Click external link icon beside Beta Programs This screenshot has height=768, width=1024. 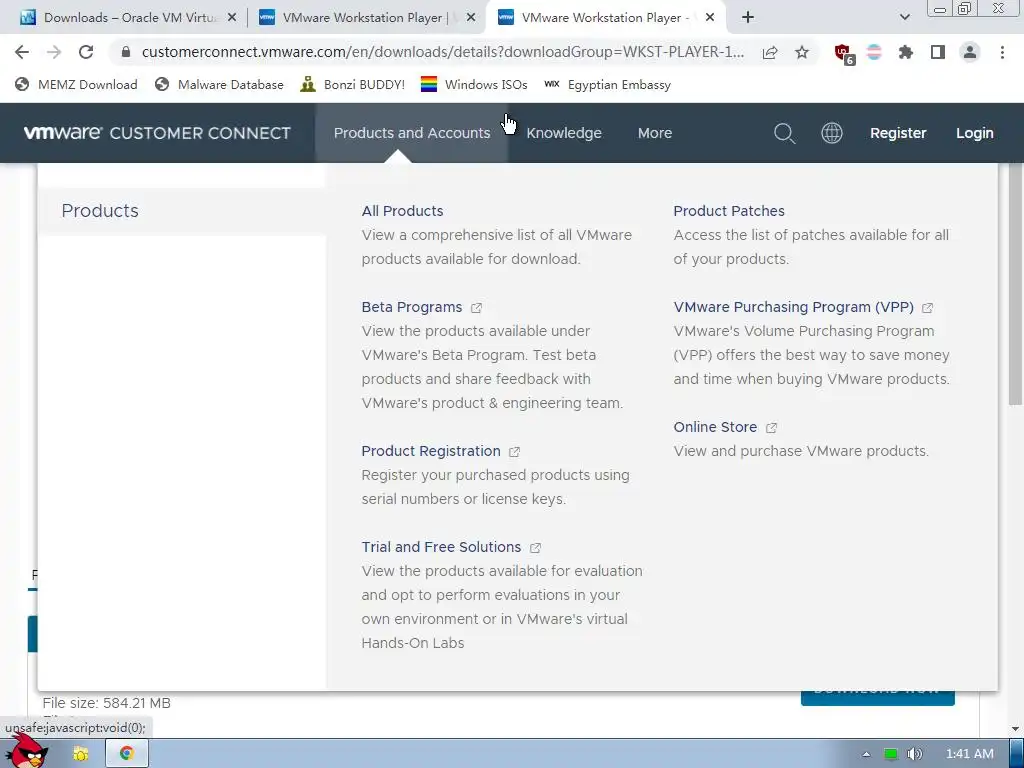click(476, 308)
